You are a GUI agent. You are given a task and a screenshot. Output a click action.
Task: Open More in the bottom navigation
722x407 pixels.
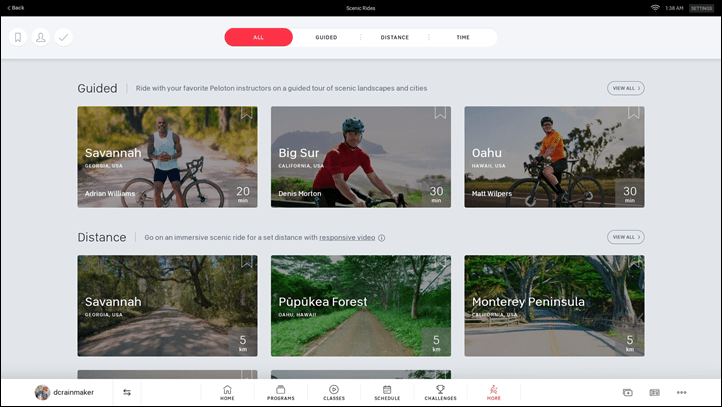coord(494,393)
